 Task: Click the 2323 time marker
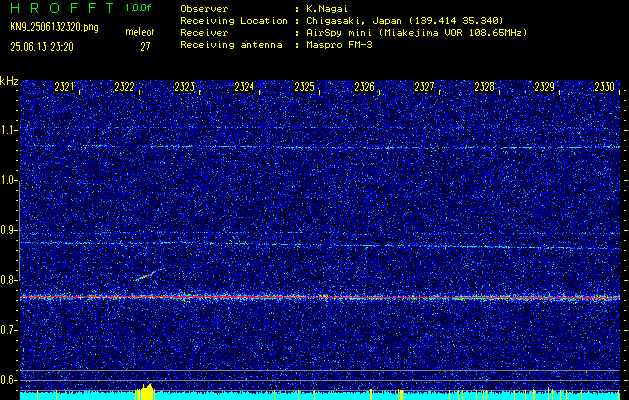click(184, 87)
